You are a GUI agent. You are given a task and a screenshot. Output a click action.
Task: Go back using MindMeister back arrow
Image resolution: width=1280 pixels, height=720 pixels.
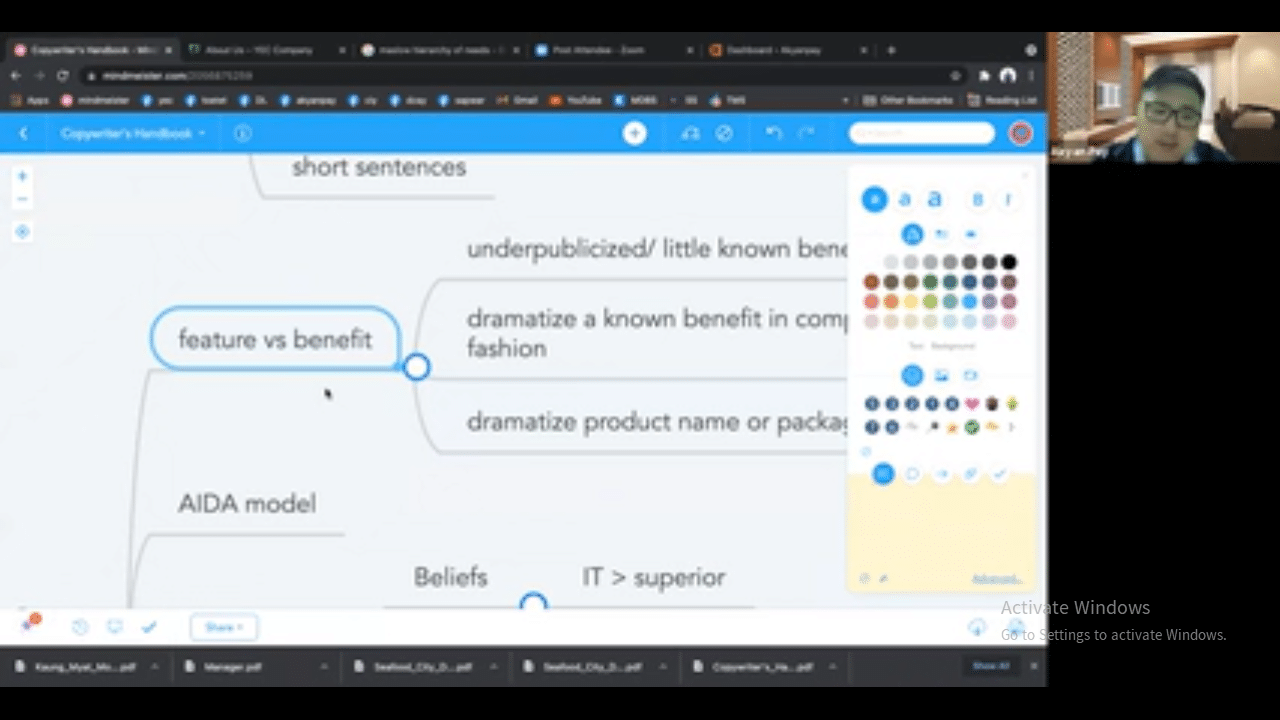(24, 133)
